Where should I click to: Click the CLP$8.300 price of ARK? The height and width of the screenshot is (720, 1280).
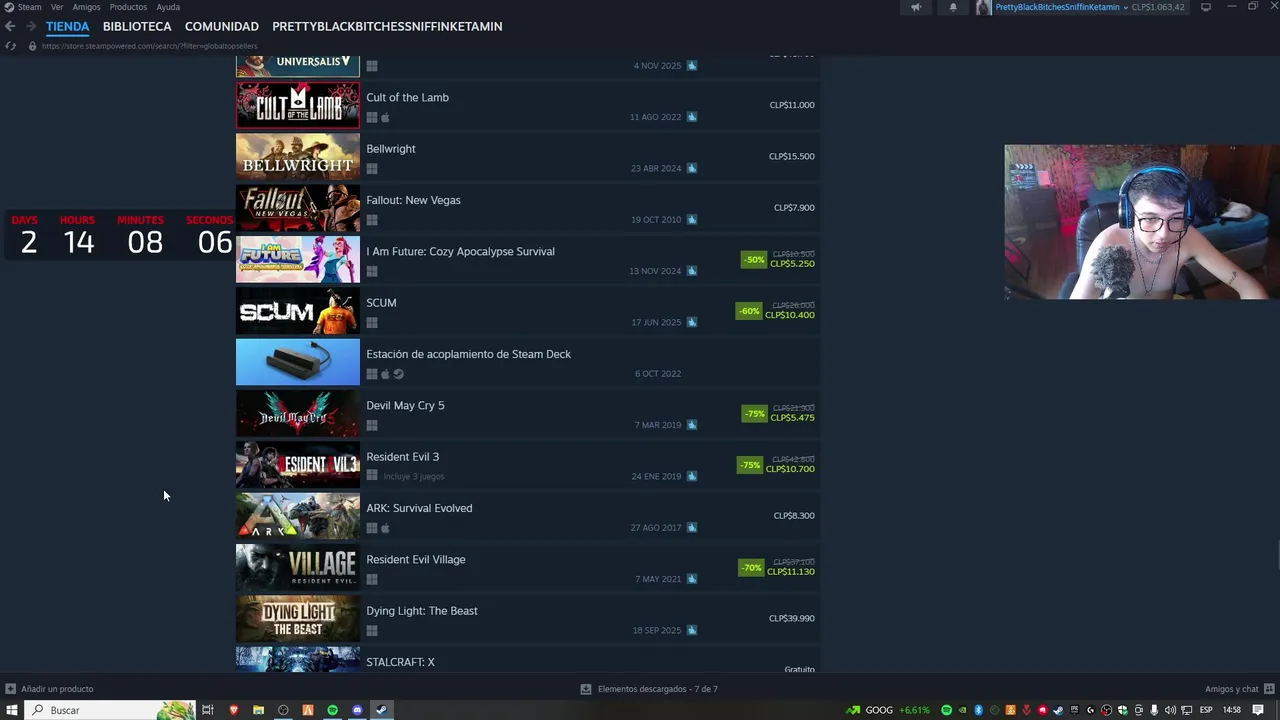click(x=794, y=516)
